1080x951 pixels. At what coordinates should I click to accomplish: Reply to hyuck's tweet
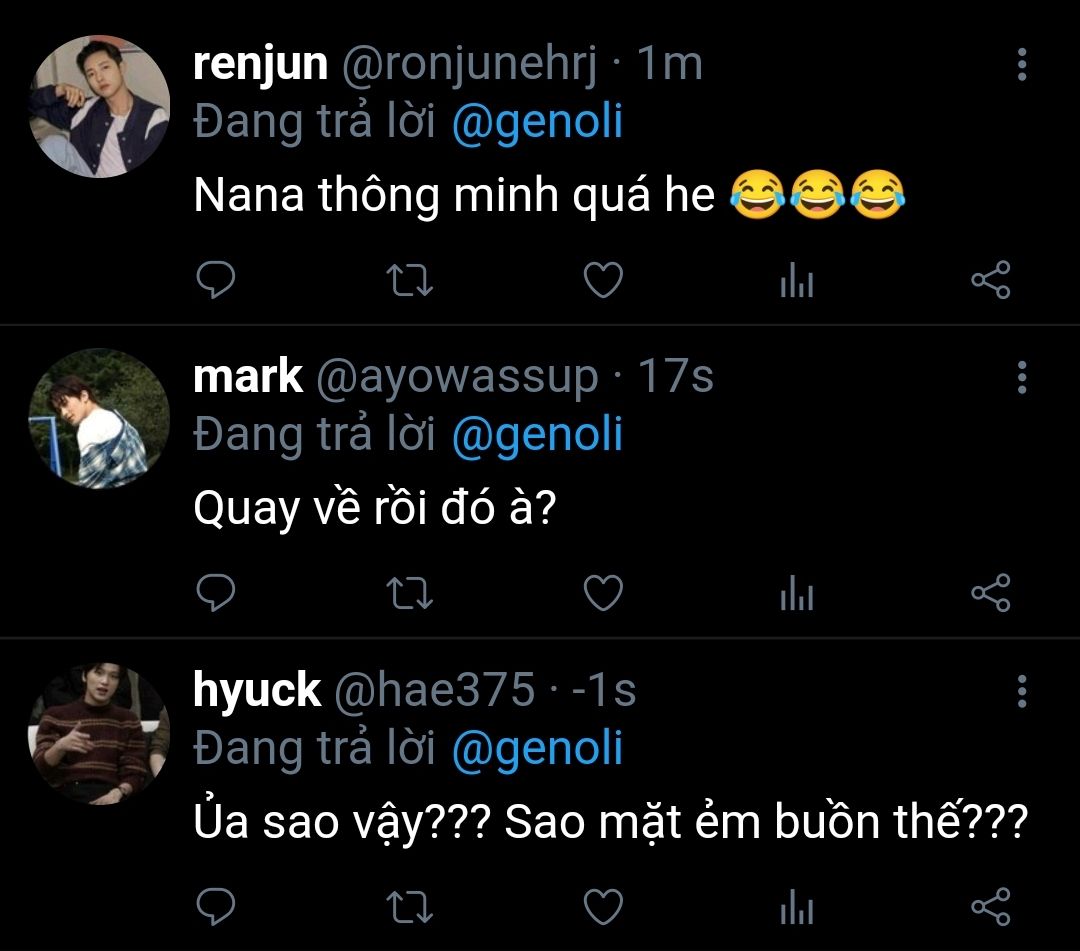coord(214,907)
